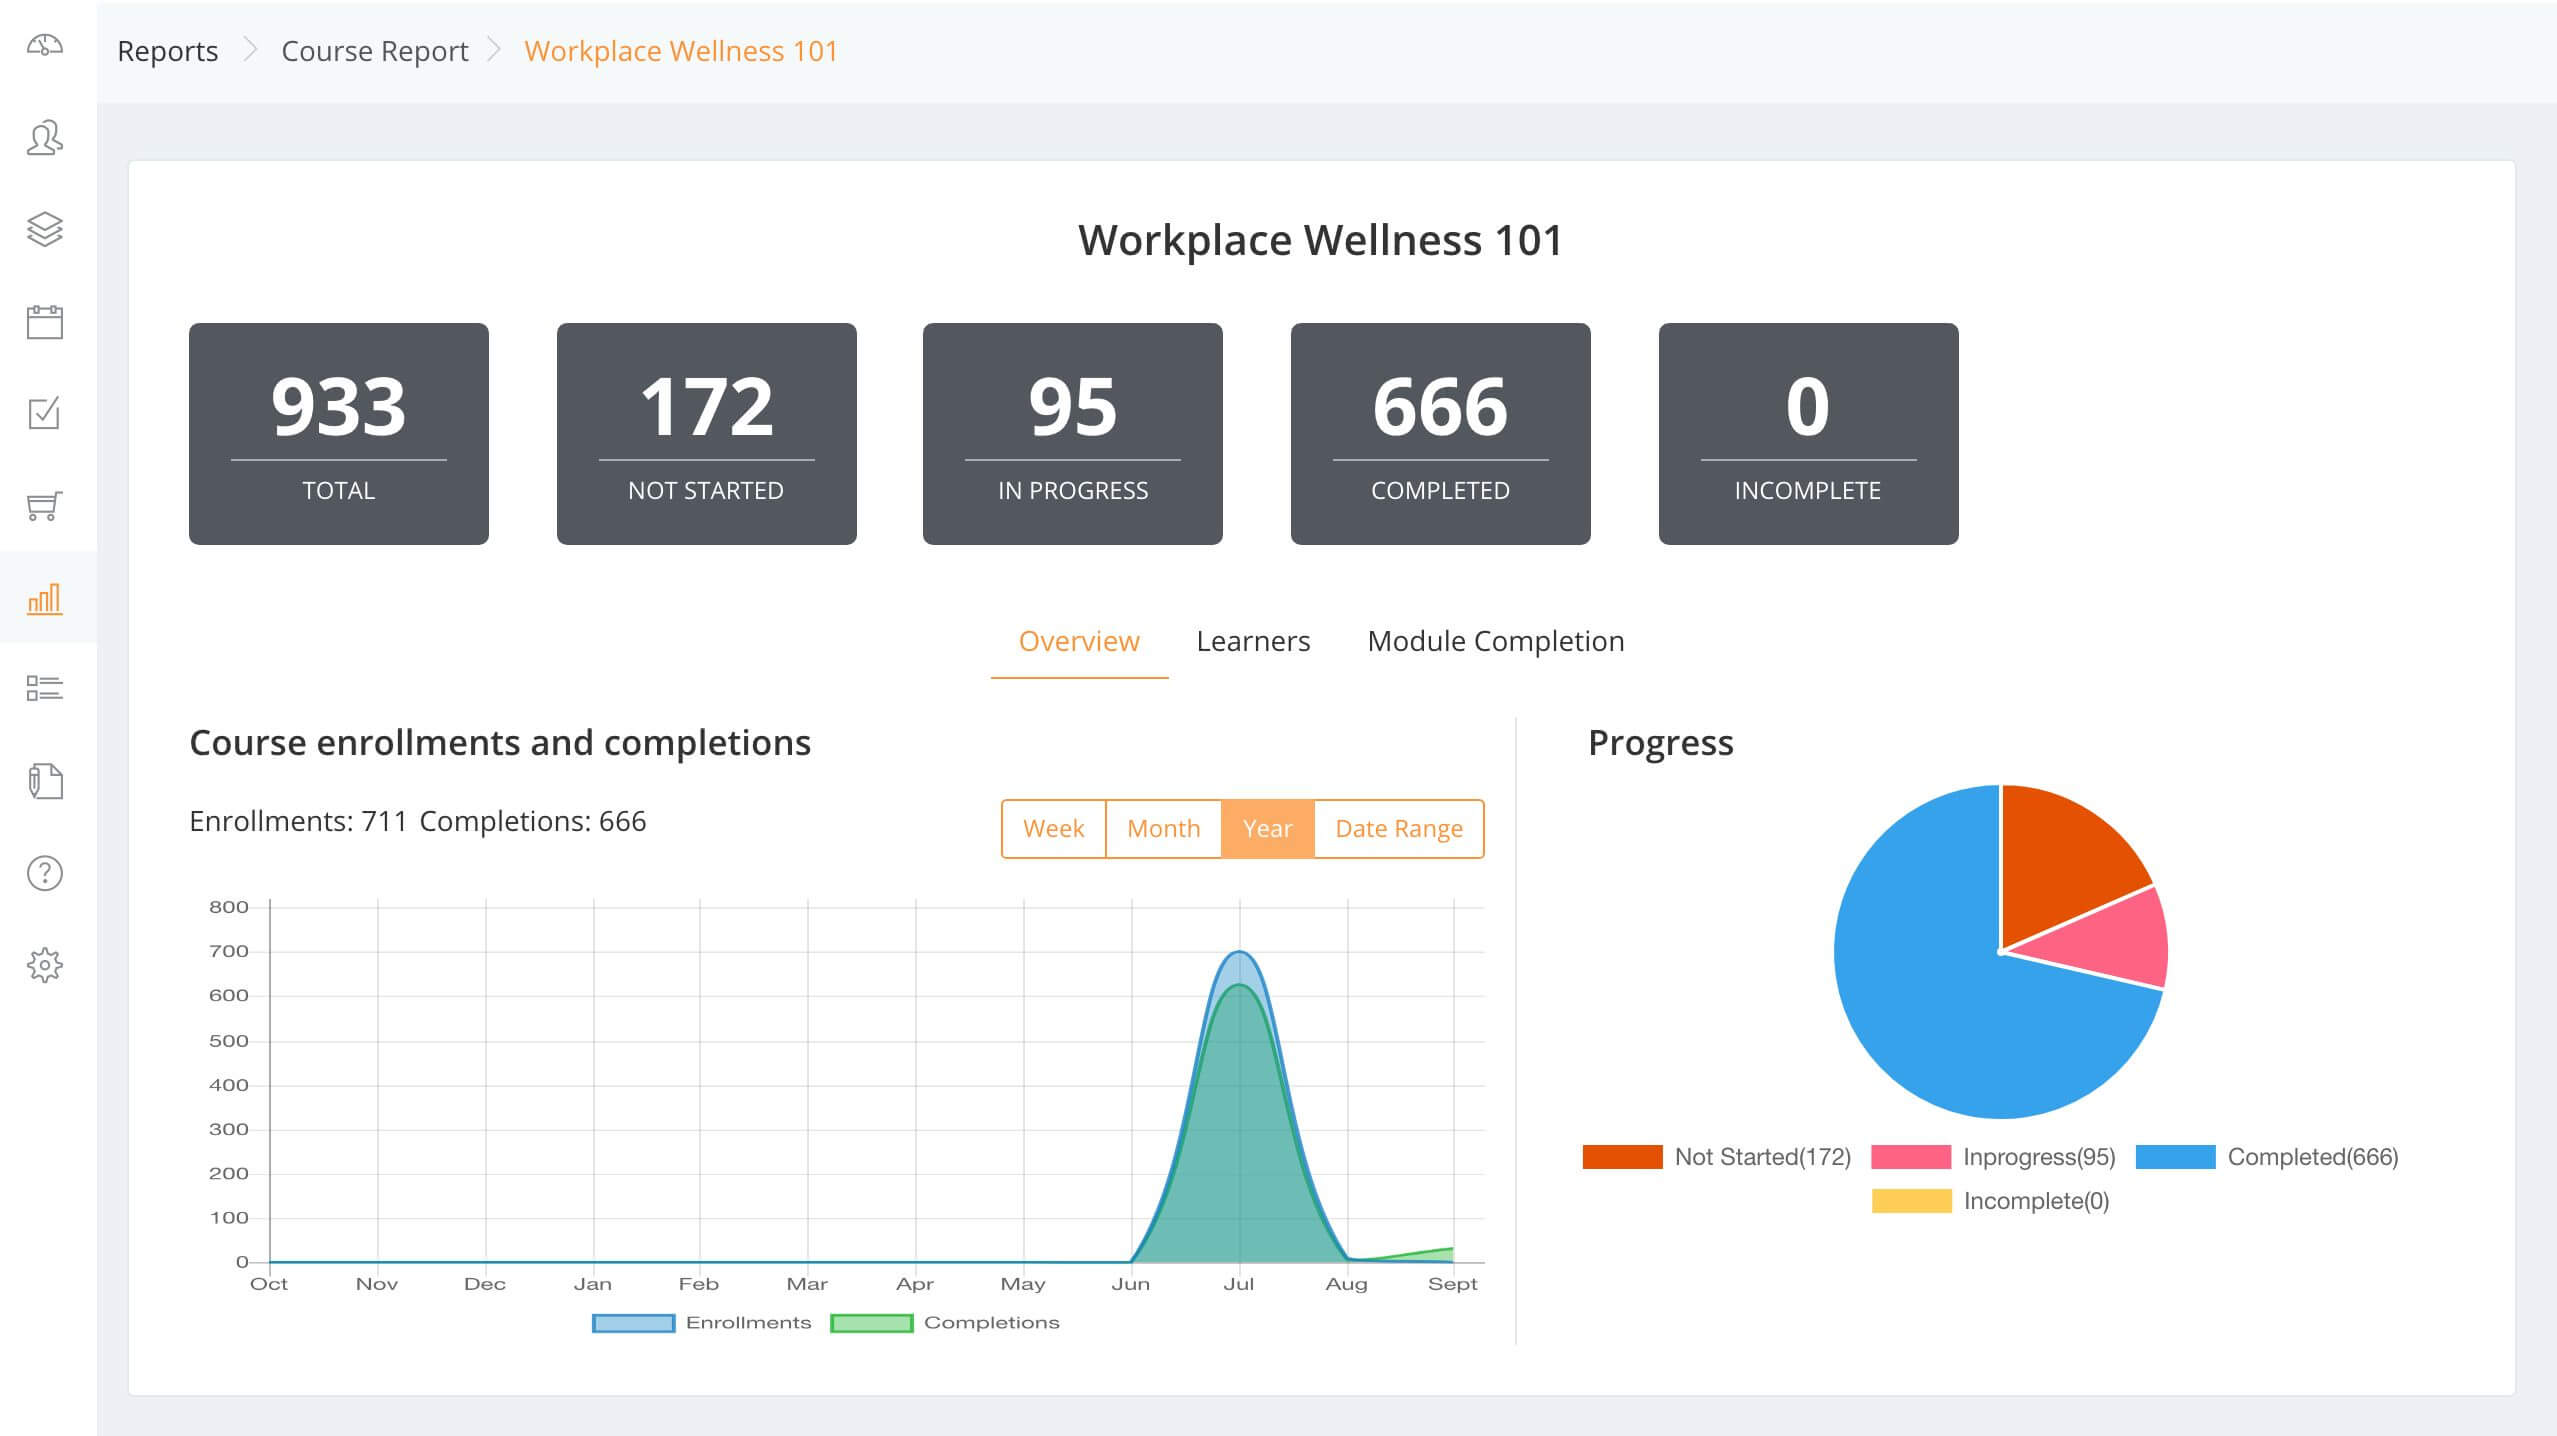This screenshot has width=2557, height=1436.
Task: Click the Enrollments: 711 text
Action: 298,821
